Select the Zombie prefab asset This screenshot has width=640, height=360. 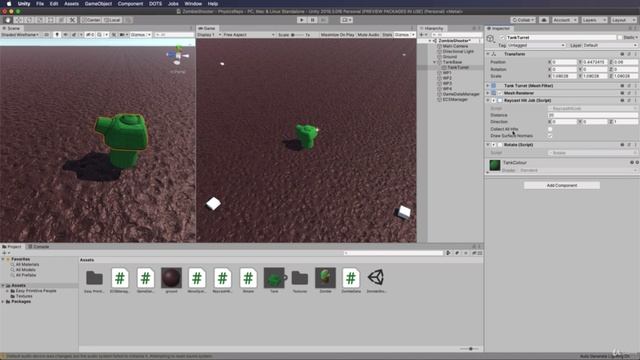[x=325, y=278]
